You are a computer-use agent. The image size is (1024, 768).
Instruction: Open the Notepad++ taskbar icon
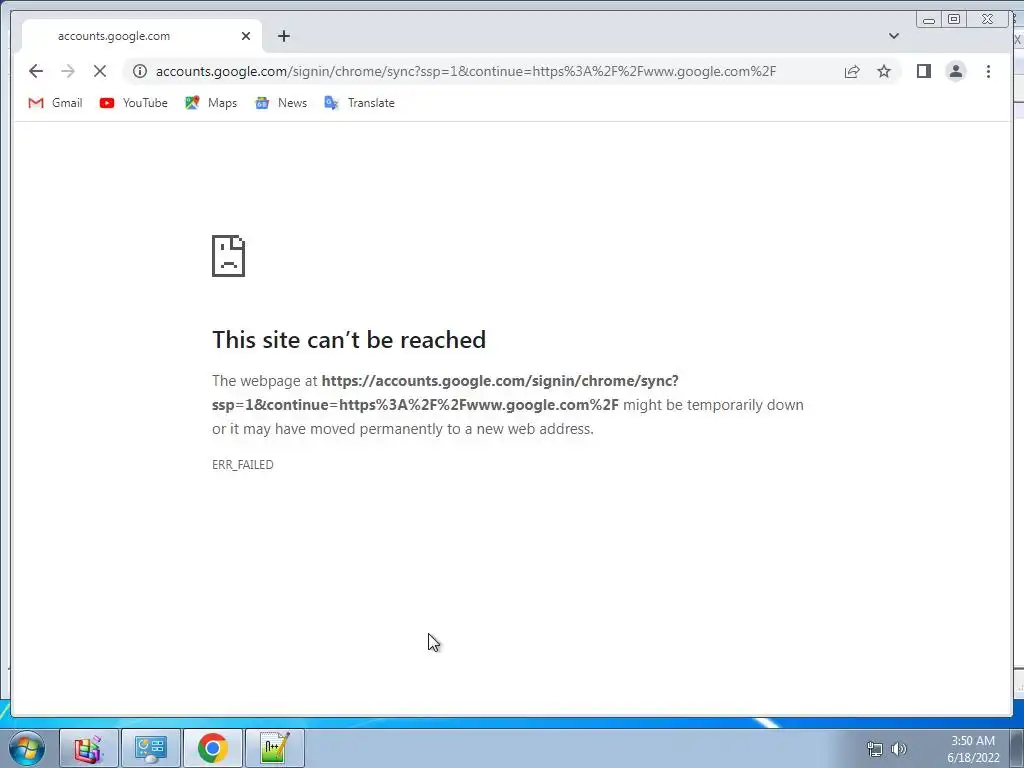(x=275, y=748)
